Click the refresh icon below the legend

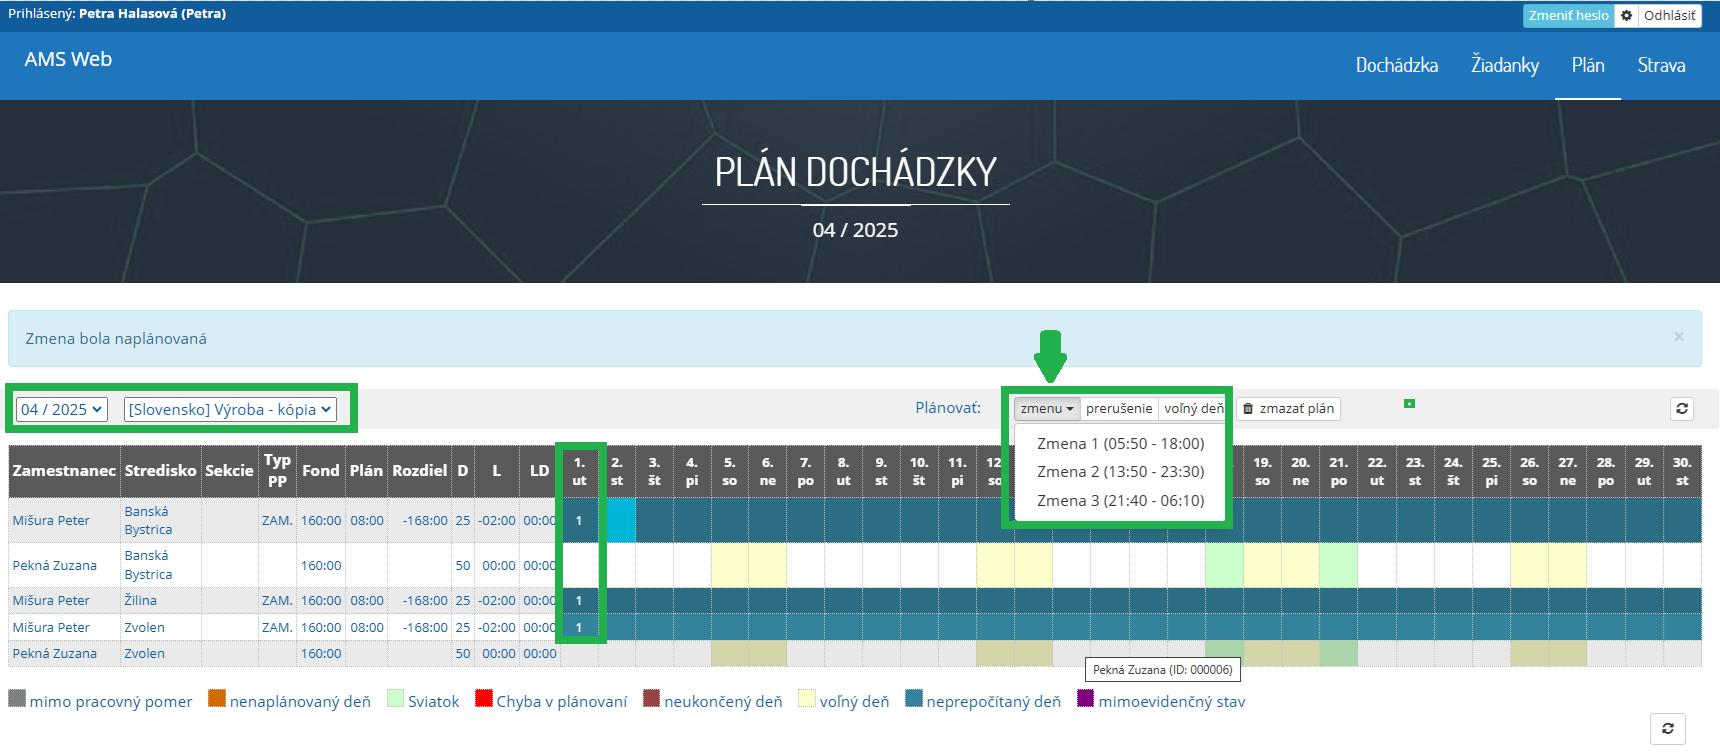(1668, 728)
